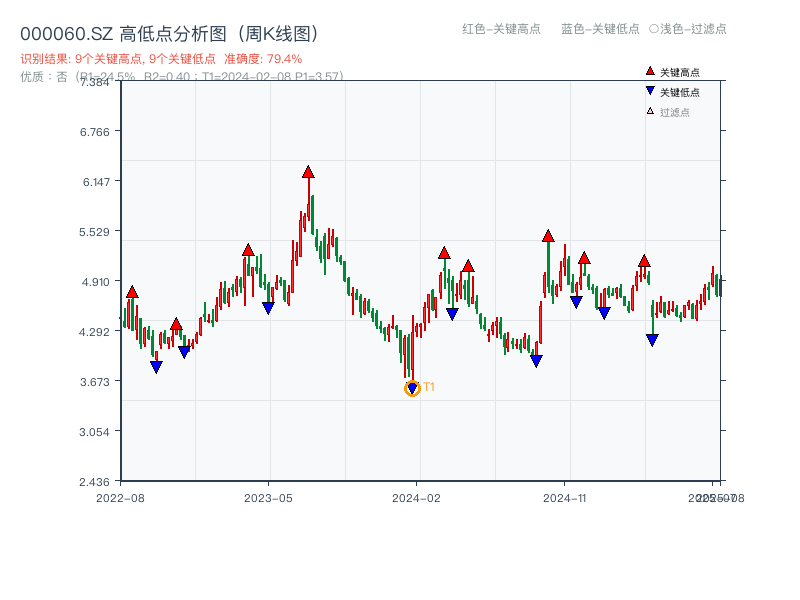Click the small circle icon before 浅色-过滤点

click(x=654, y=29)
